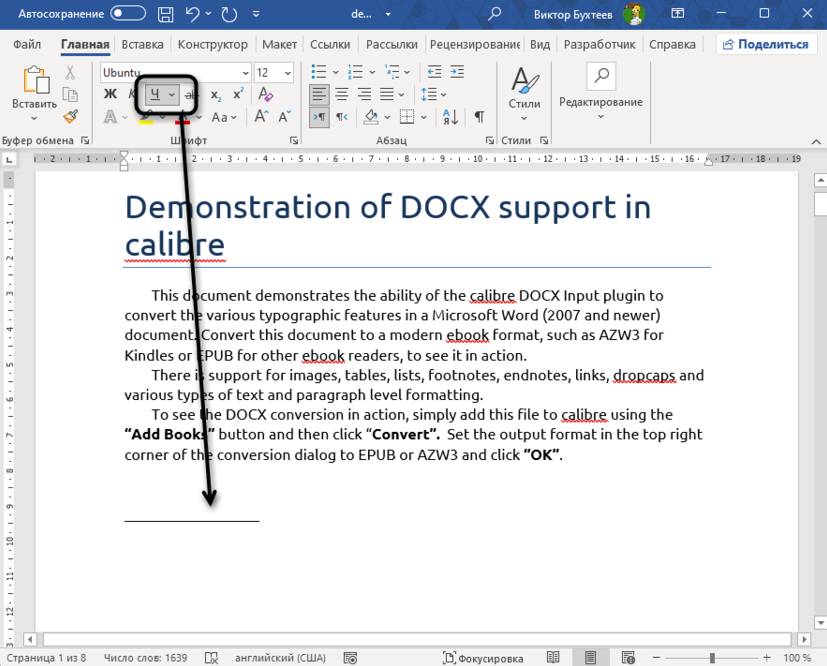
Task: Click the clear formatting icon
Action: pos(265,94)
